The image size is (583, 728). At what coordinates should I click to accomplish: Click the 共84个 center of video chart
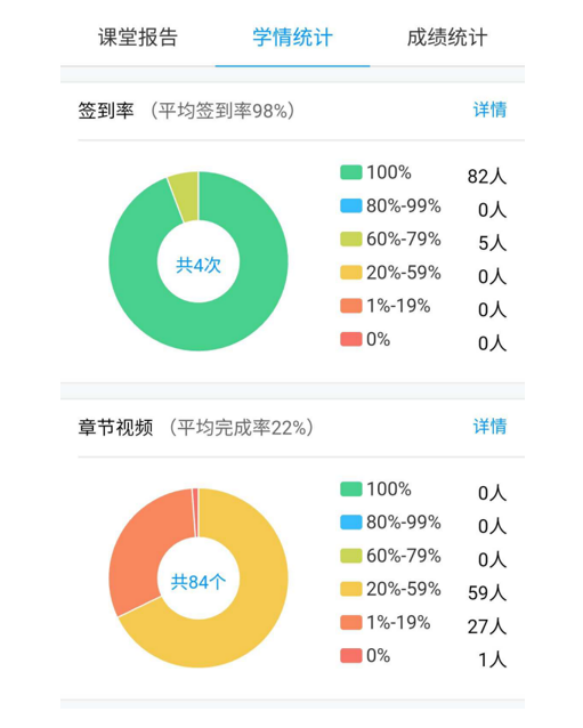(x=198, y=581)
